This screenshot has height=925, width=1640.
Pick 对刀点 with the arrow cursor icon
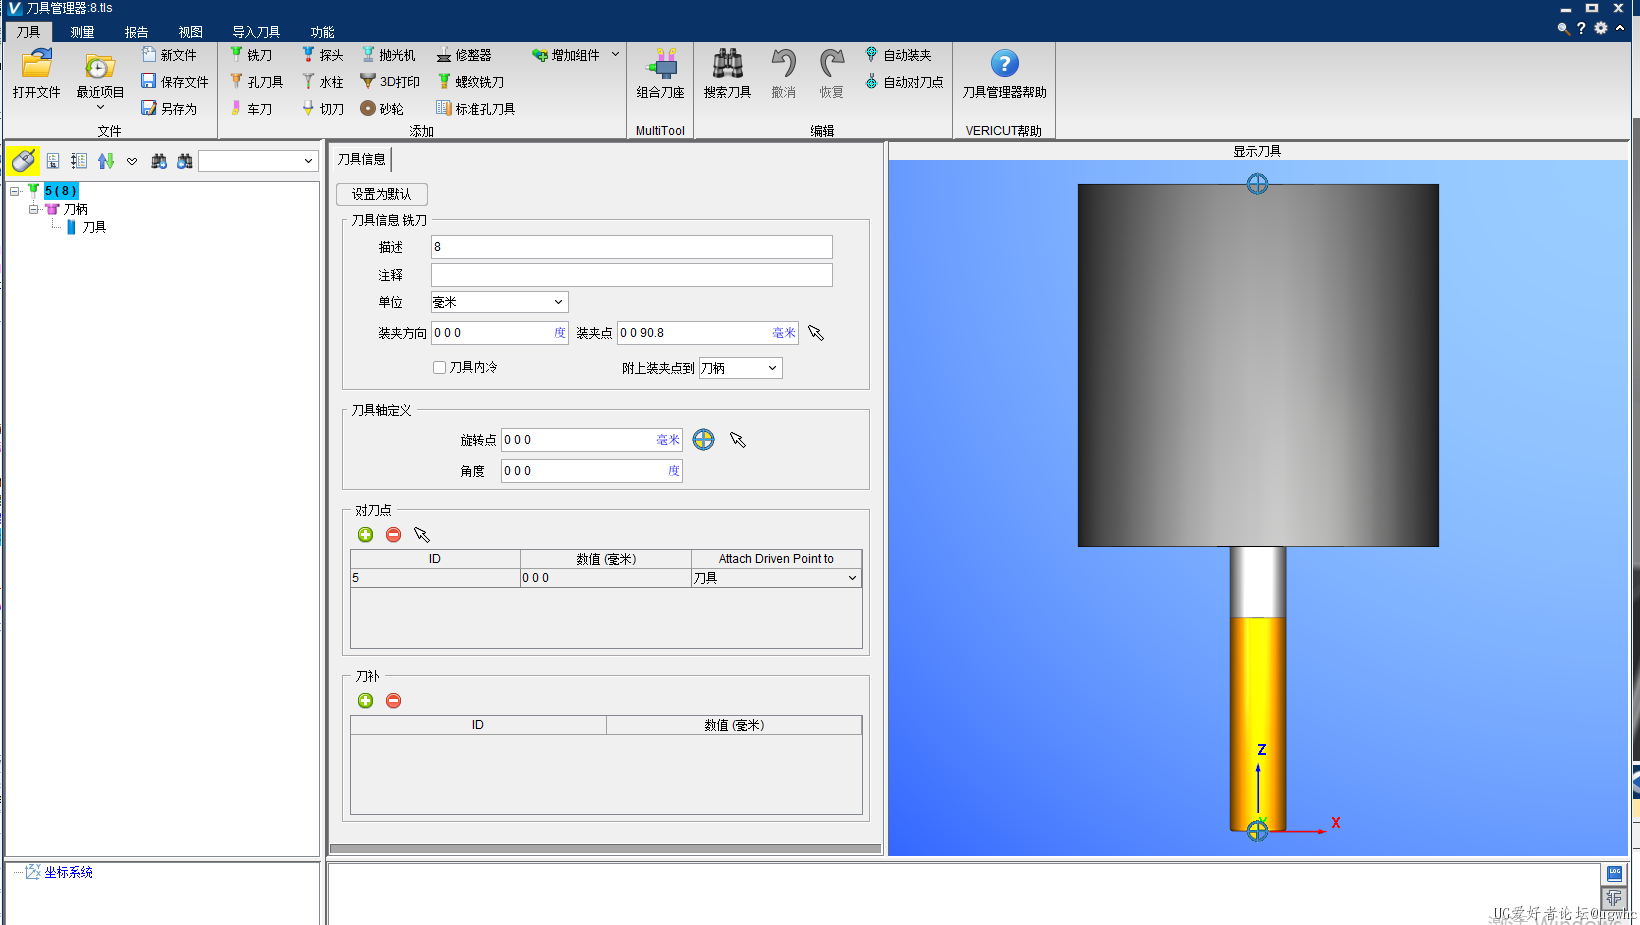pyautogui.click(x=422, y=535)
